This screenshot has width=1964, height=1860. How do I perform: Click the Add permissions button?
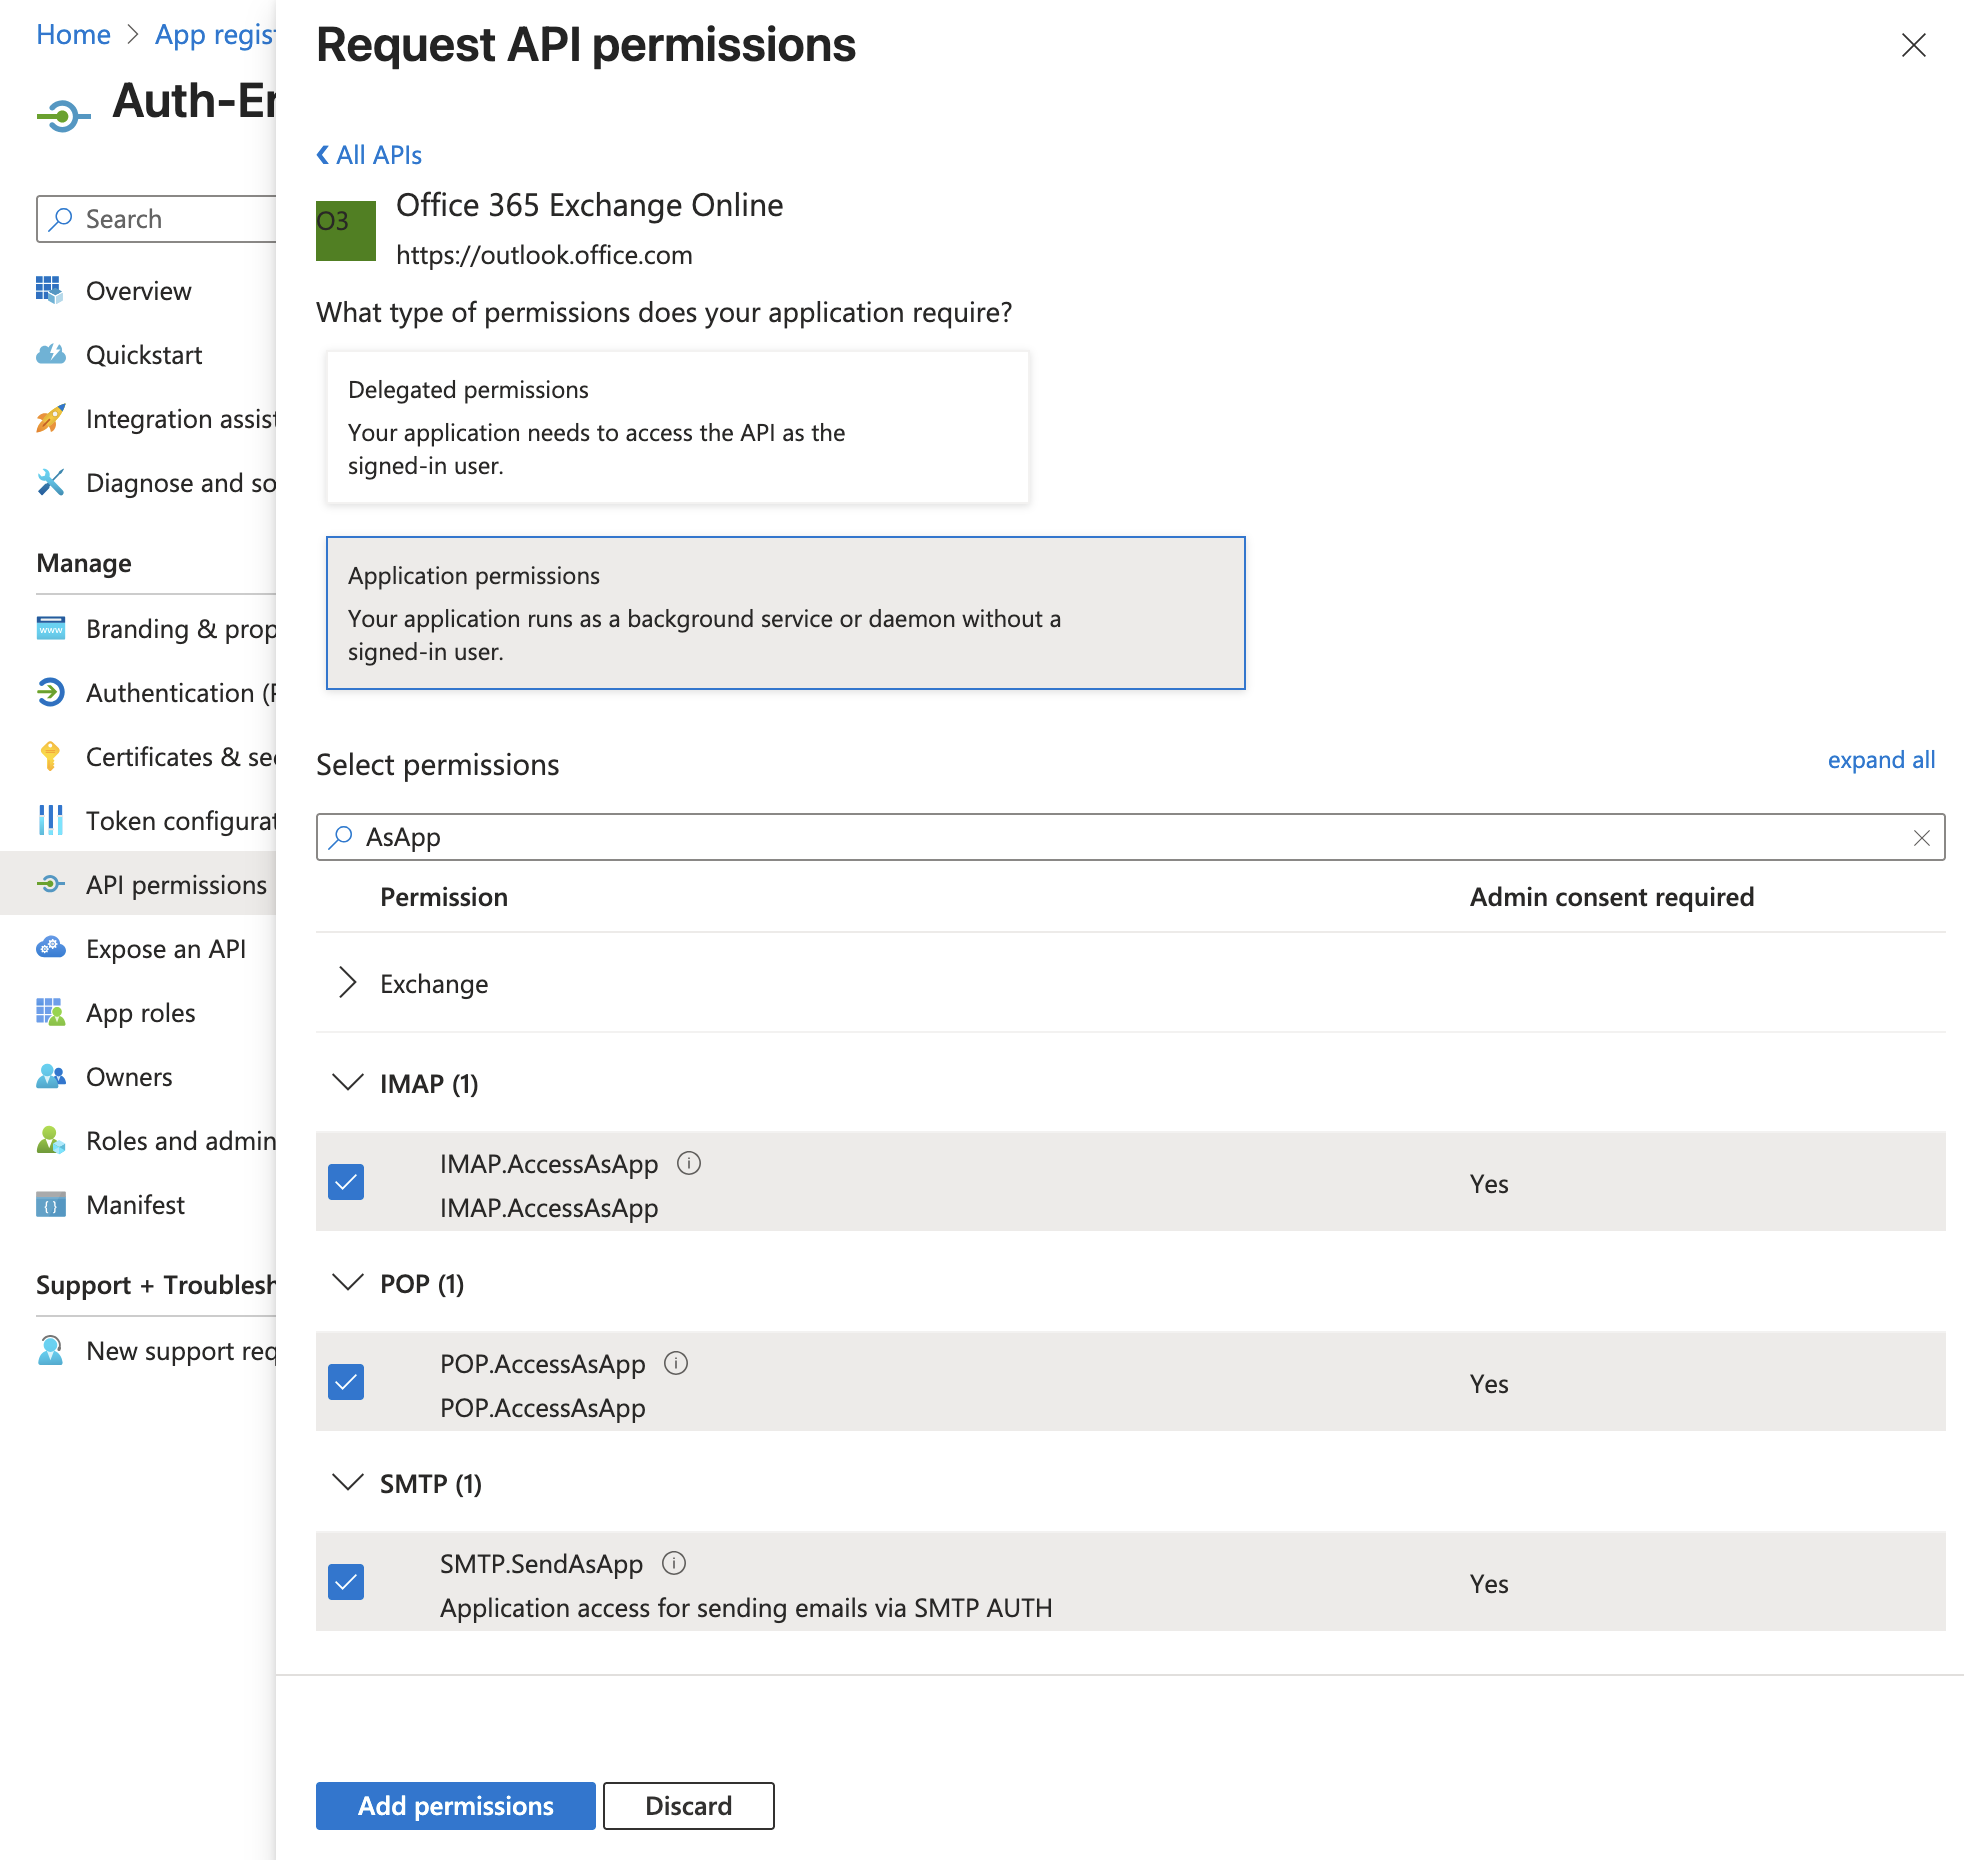coord(455,1806)
